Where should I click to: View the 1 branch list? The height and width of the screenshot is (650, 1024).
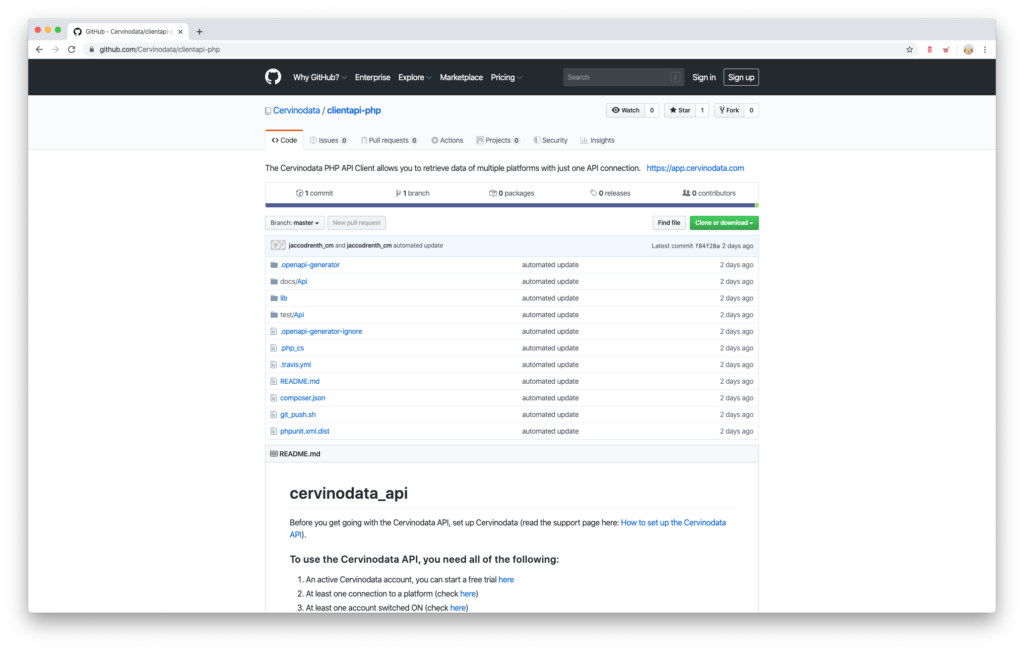[413, 193]
